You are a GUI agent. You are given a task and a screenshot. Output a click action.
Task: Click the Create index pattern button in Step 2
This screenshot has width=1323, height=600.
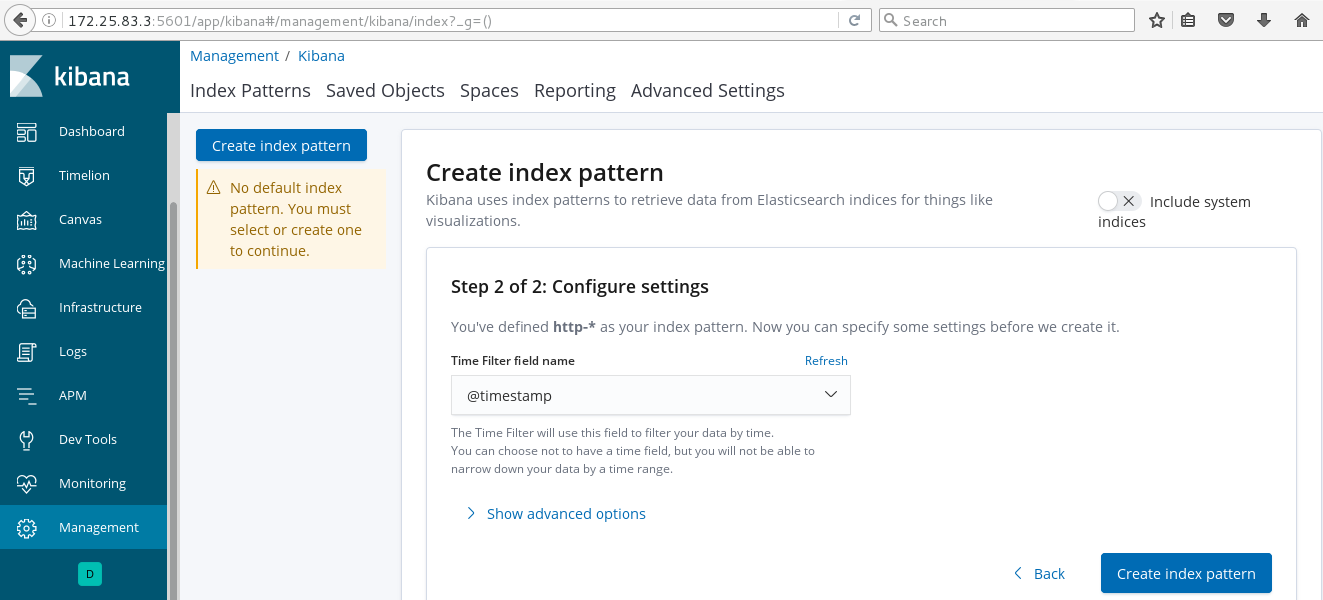pos(1186,573)
